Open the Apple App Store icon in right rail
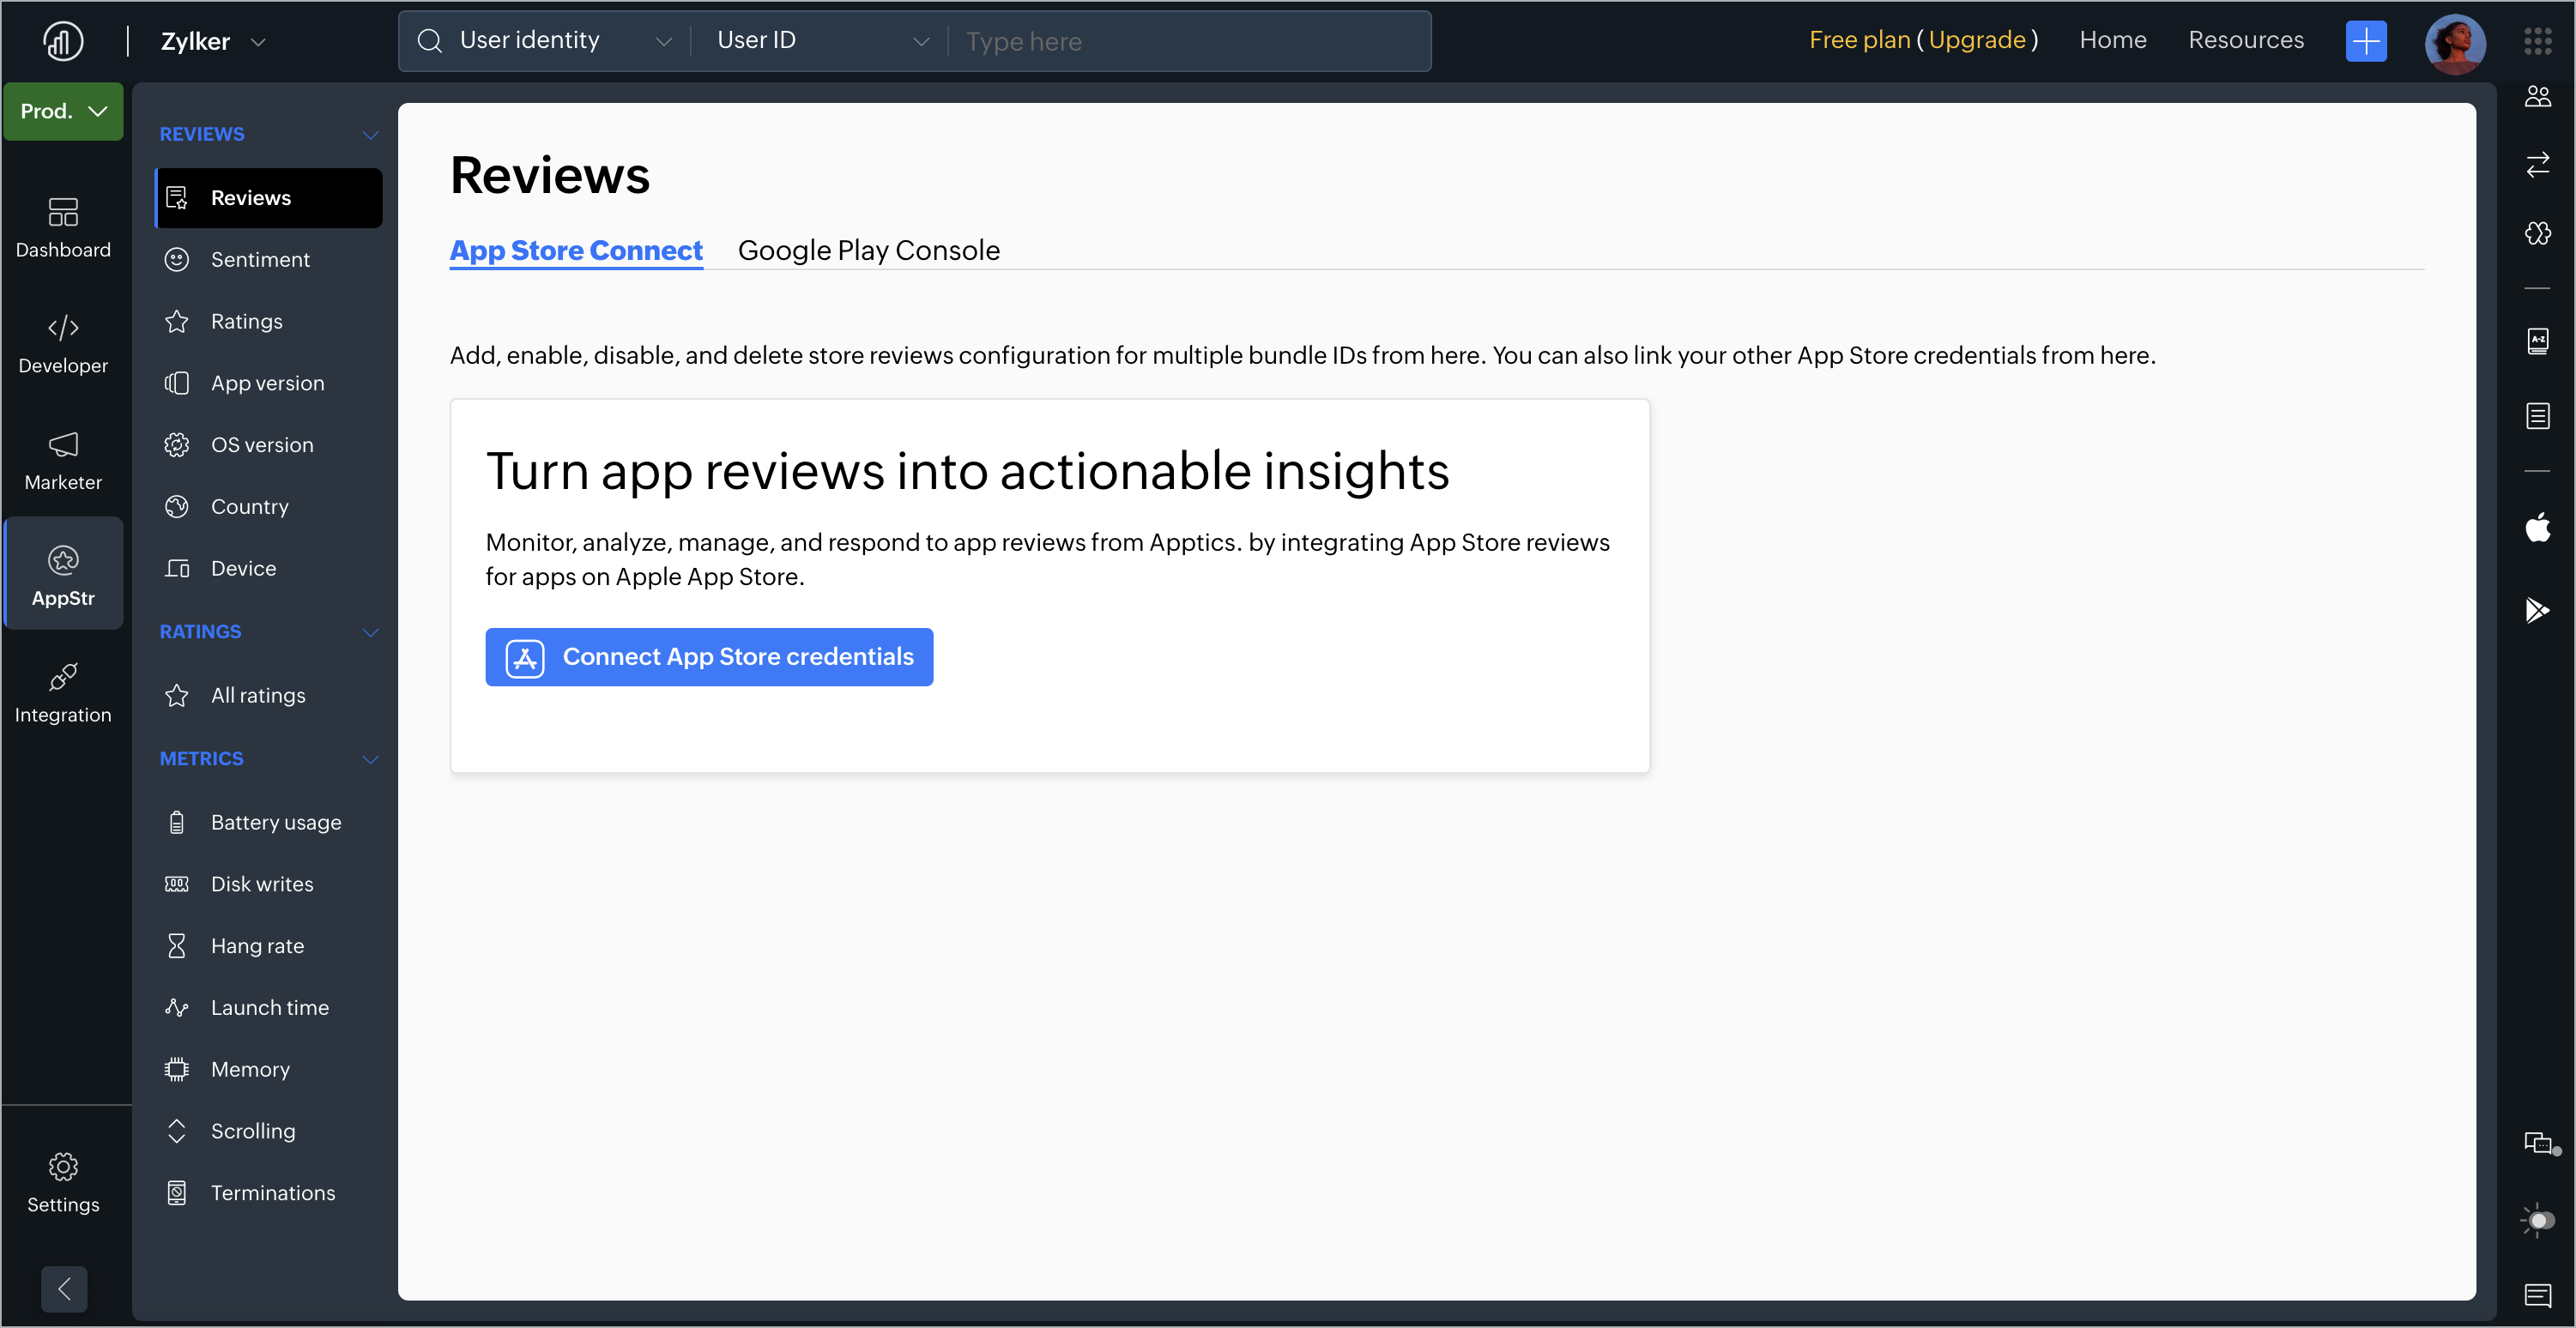Screen dimensions: 2576x1328 2537,527
